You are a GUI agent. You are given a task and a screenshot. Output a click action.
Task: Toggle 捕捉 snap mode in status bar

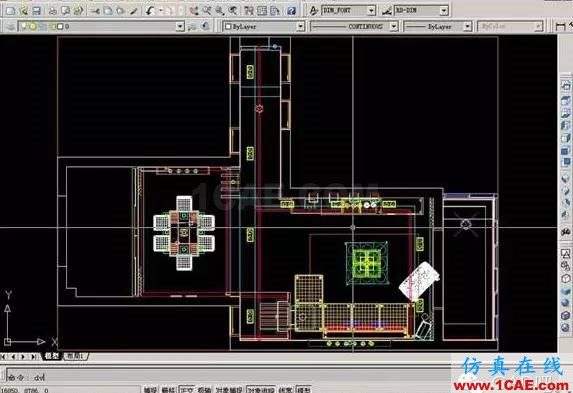point(150,390)
